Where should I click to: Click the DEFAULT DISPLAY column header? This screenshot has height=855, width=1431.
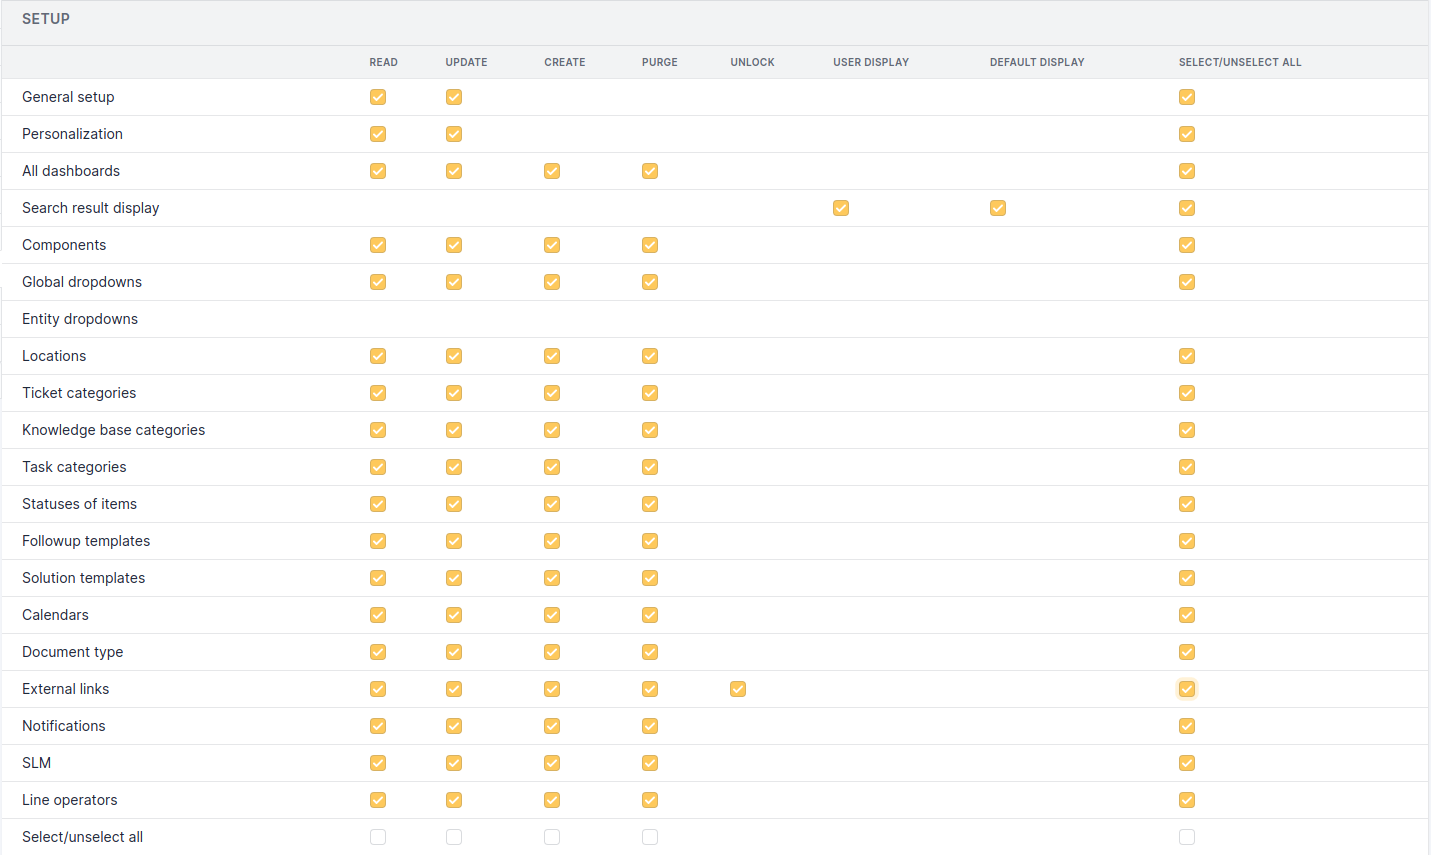coord(1037,62)
